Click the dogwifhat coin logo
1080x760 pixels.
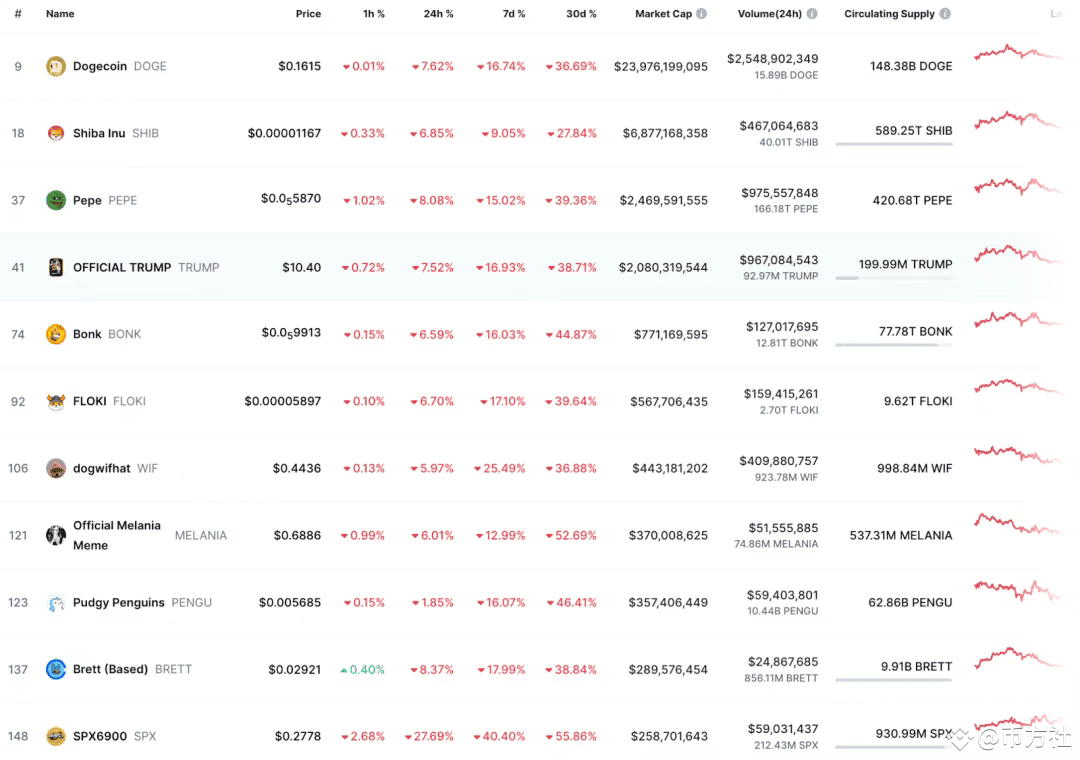(56, 468)
